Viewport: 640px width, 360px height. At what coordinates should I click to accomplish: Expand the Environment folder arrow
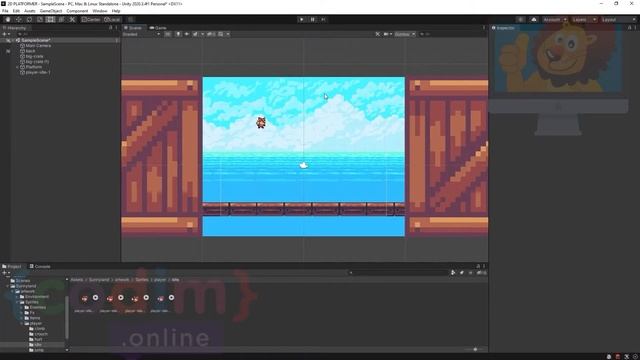coord(17,297)
